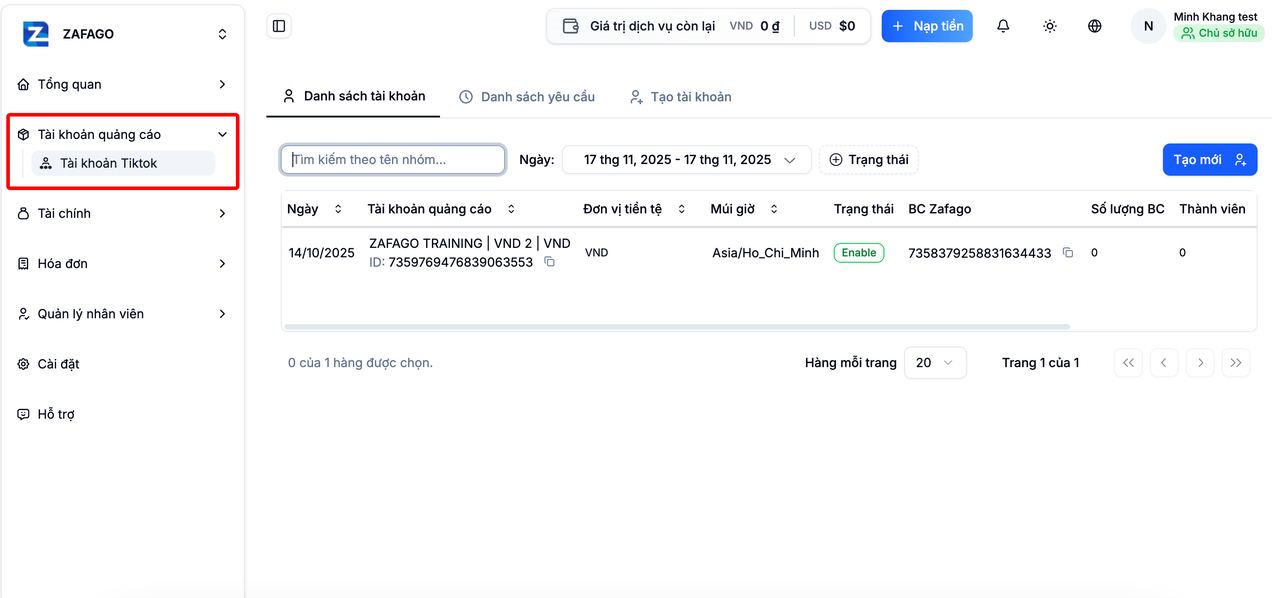Open the N user avatar
This screenshot has height=598, width=1280.
tap(1148, 26)
